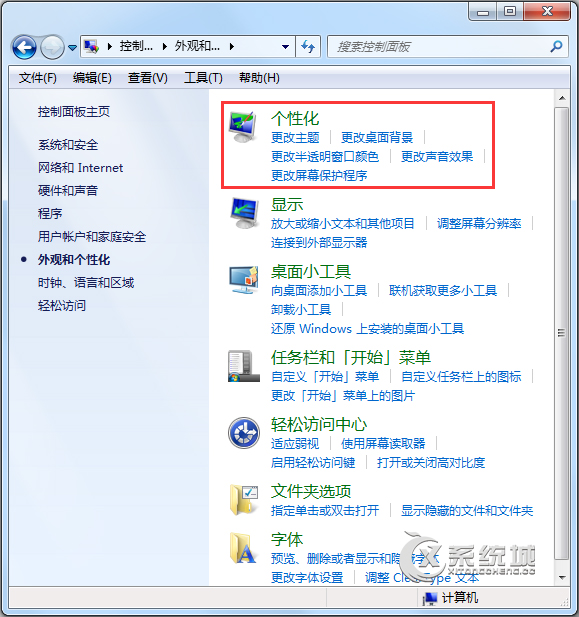
Task: Open 系统和安全 in the sidebar
Action: point(68,145)
